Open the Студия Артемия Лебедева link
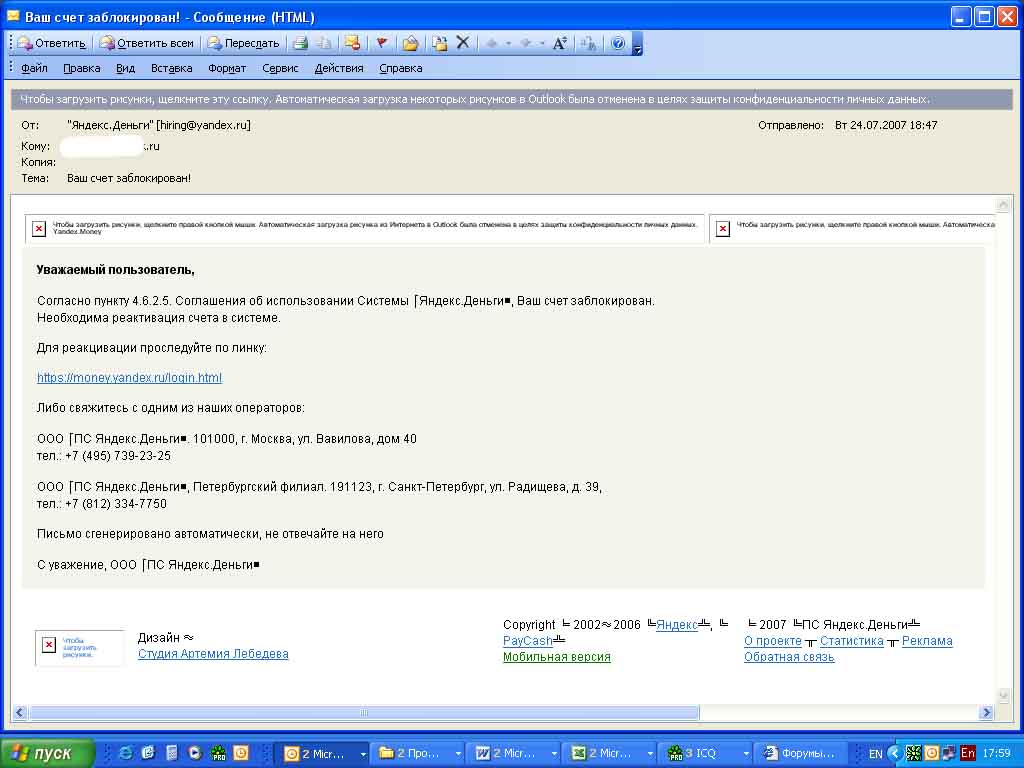 coord(213,654)
